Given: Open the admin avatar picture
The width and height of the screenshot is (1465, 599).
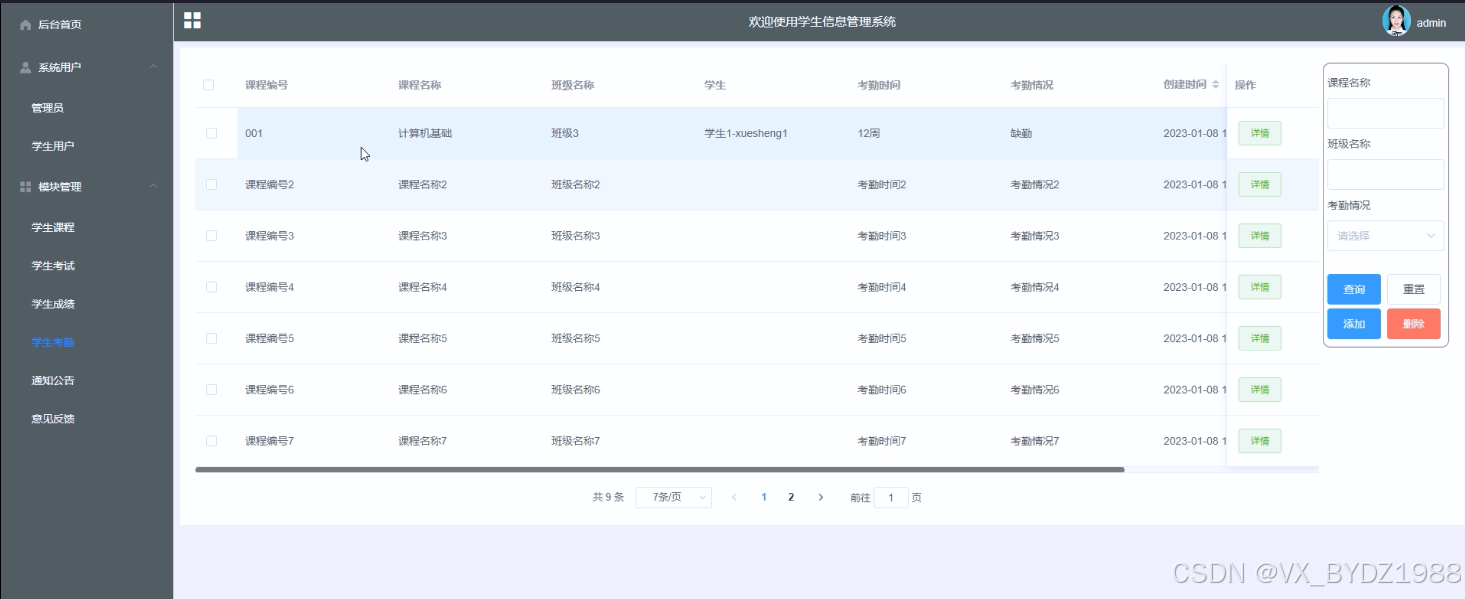Looking at the screenshot, I should tap(1396, 21).
